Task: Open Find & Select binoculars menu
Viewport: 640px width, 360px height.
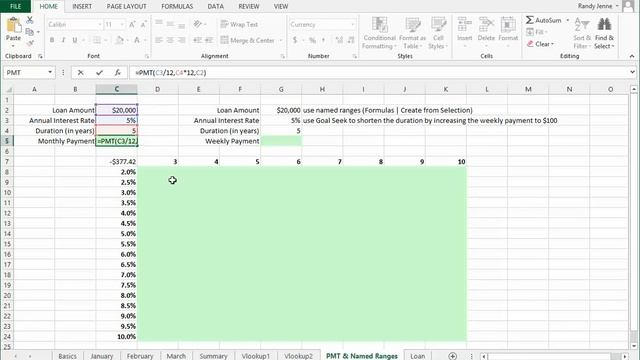Action: (x=604, y=33)
